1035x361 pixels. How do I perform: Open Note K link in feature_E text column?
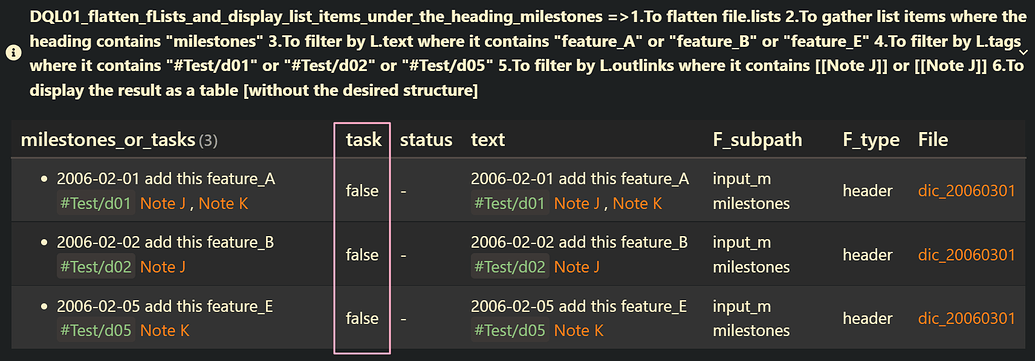[x=579, y=331]
